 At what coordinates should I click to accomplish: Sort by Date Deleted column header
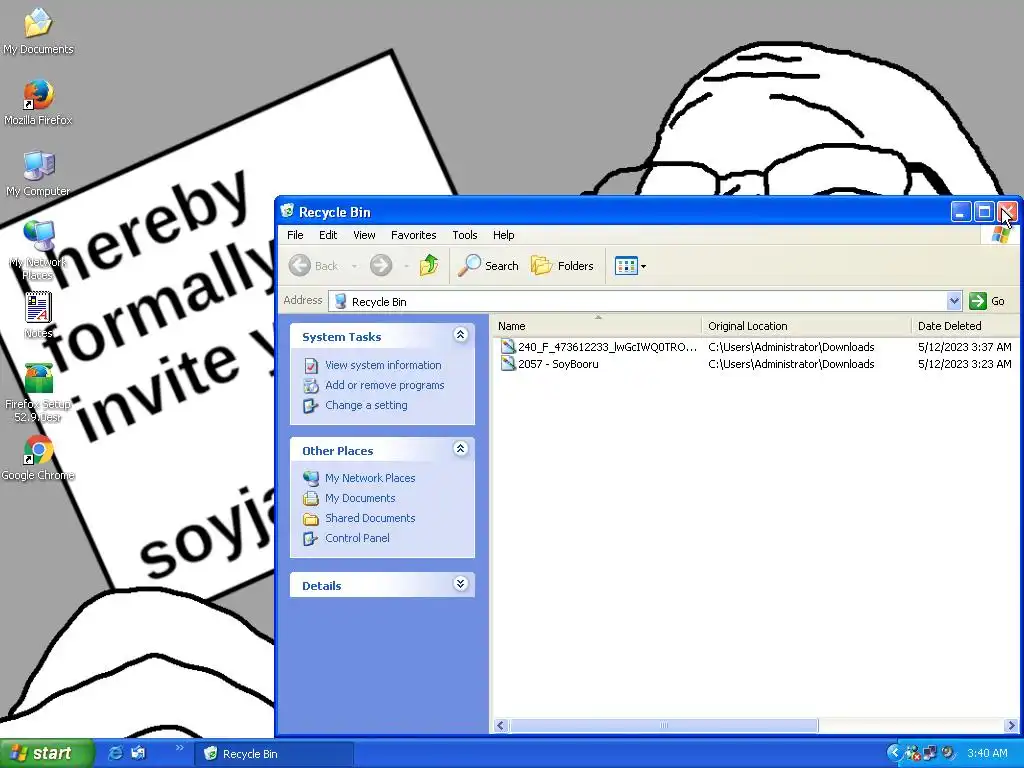point(967,326)
